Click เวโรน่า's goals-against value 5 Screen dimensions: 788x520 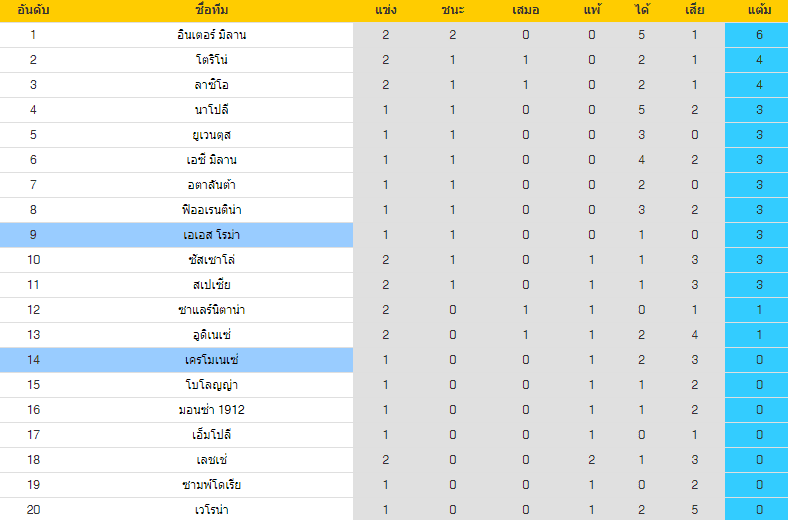(695, 509)
